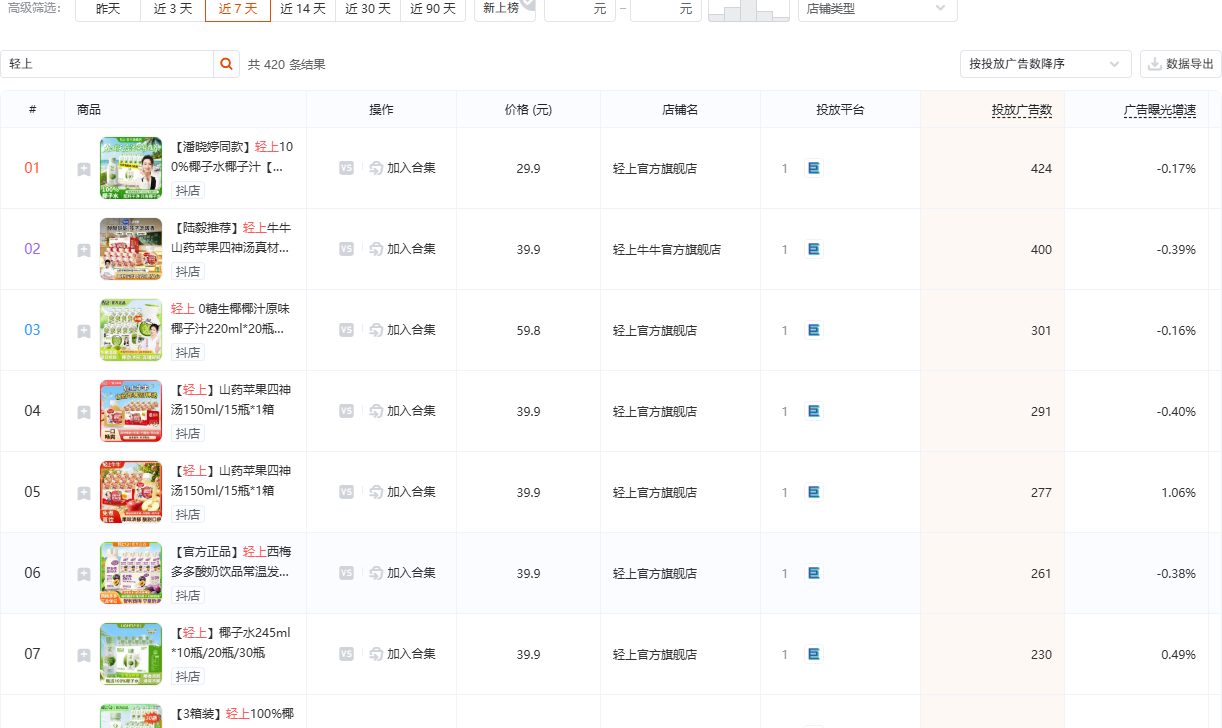Focus the search box containing 轻上
The width and height of the screenshot is (1222, 728).
pyautogui.click(x=107, y=64)
